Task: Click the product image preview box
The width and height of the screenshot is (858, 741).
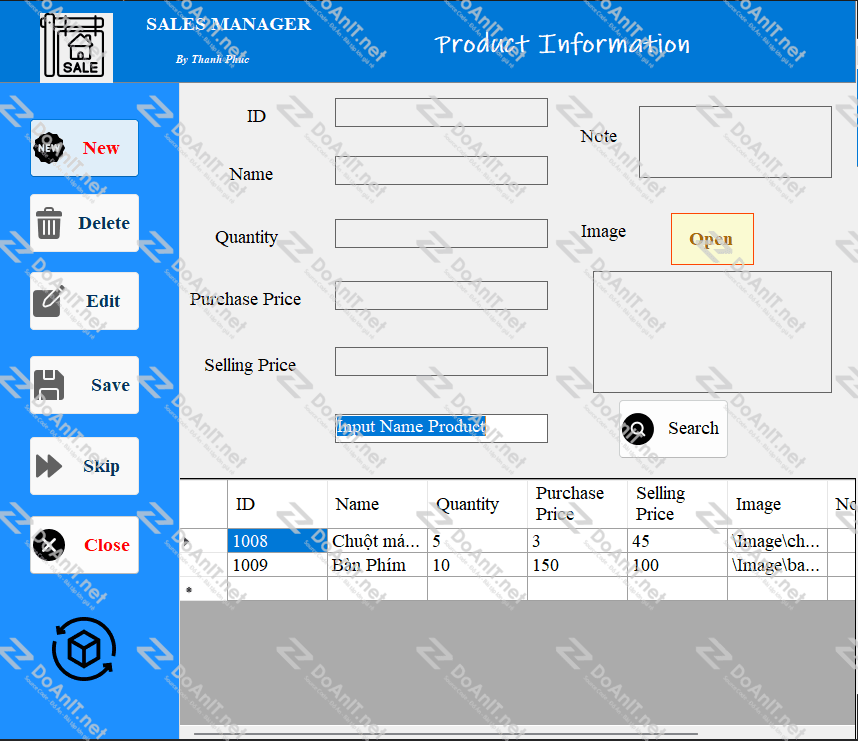Action: point(712,332)
